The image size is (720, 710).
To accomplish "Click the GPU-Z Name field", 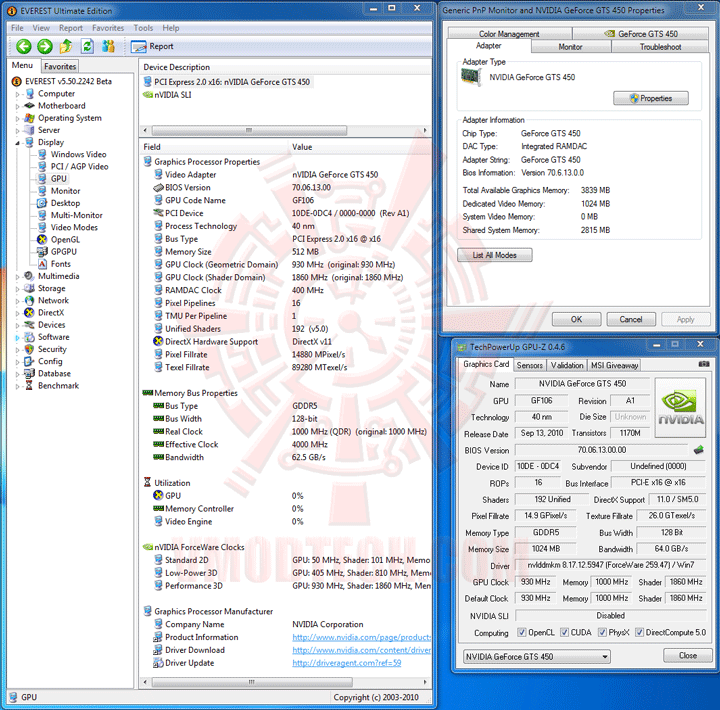I will 582,383.
